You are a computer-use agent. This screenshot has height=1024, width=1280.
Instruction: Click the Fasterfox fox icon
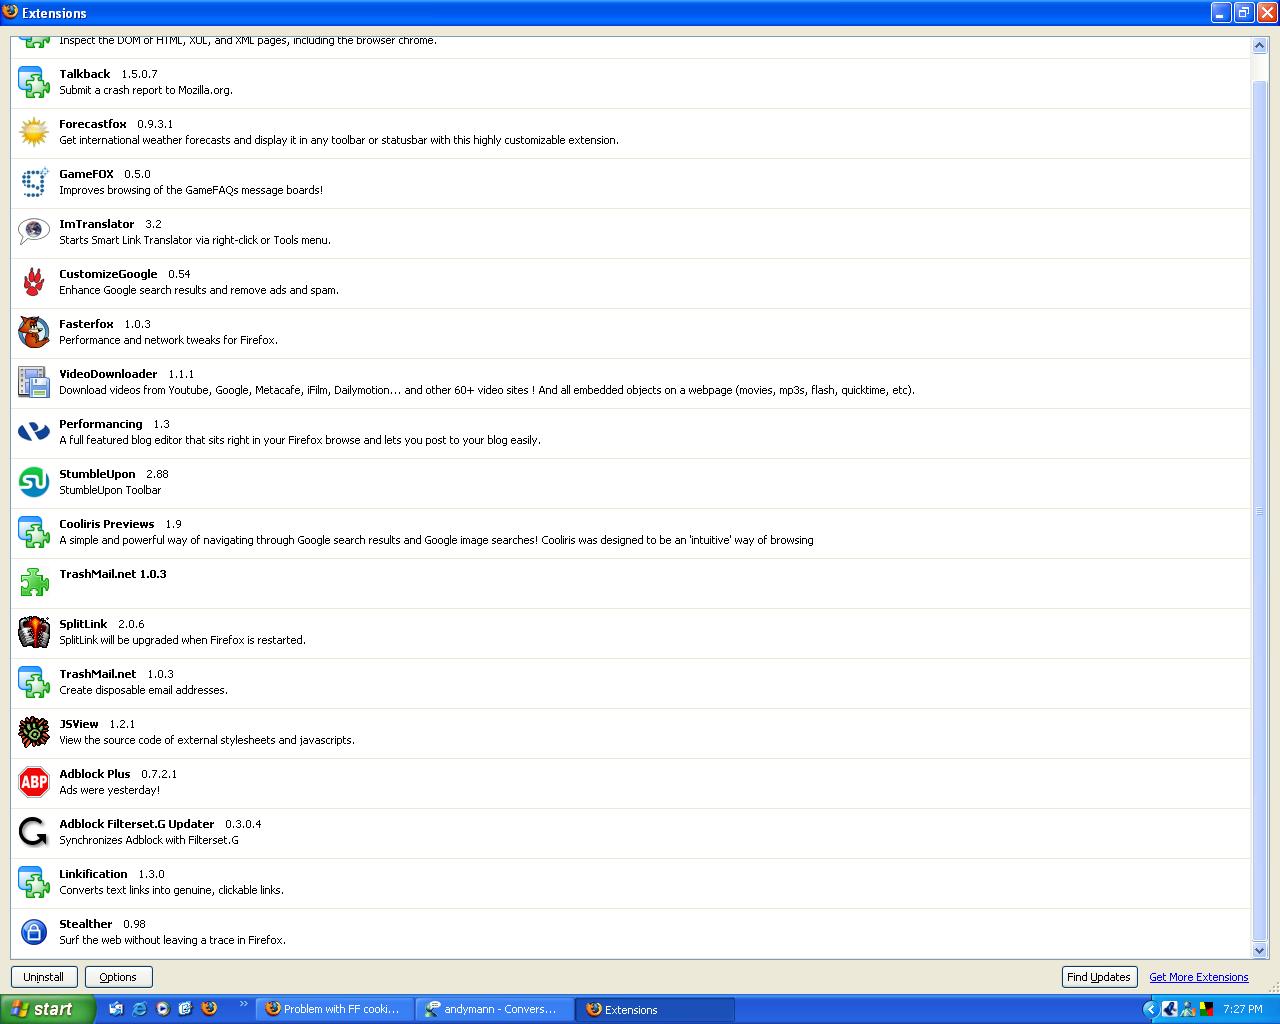[x=34, y=332]
